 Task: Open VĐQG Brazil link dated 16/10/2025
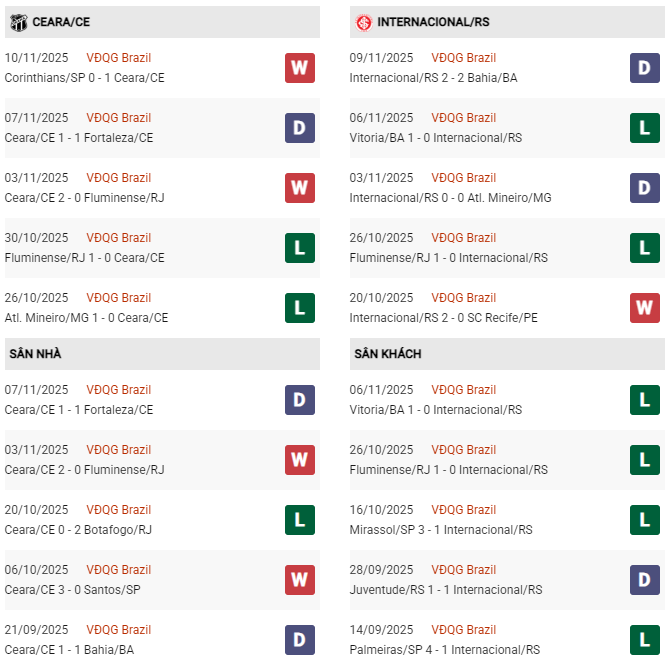(x=464, y=510)
